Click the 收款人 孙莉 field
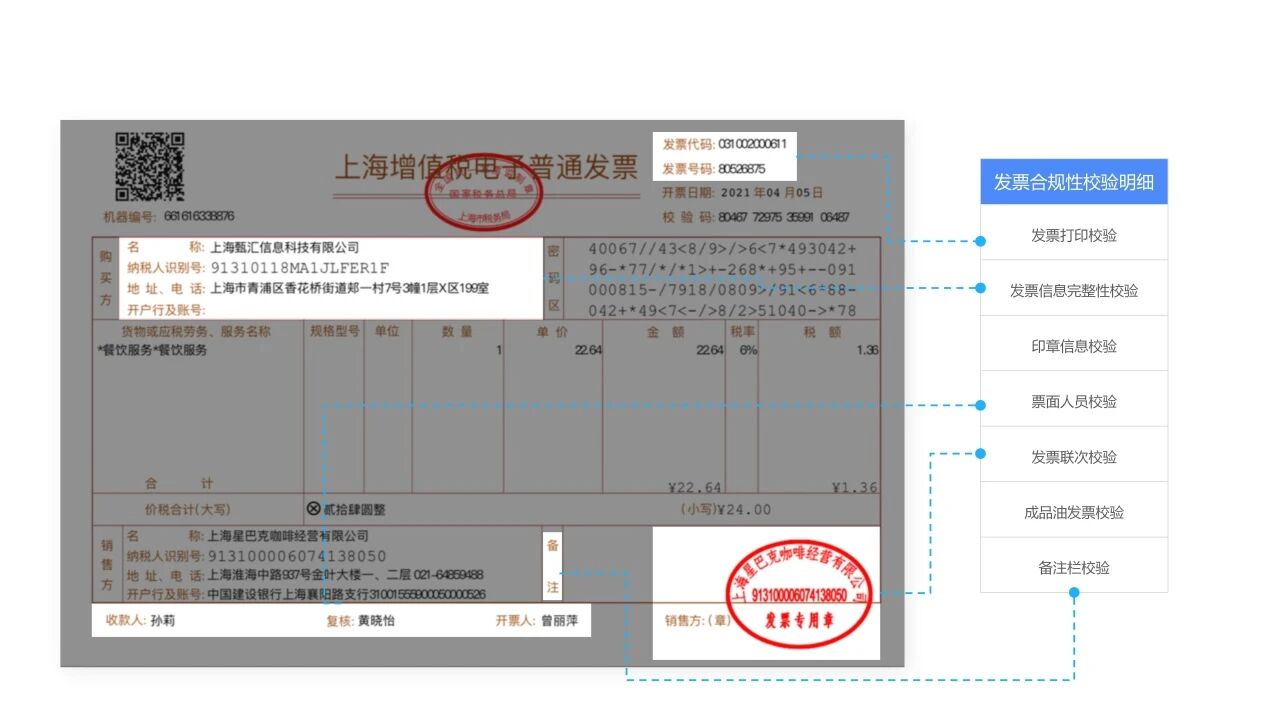Viewport: 1280px width, 720px height. click(147, 620)
